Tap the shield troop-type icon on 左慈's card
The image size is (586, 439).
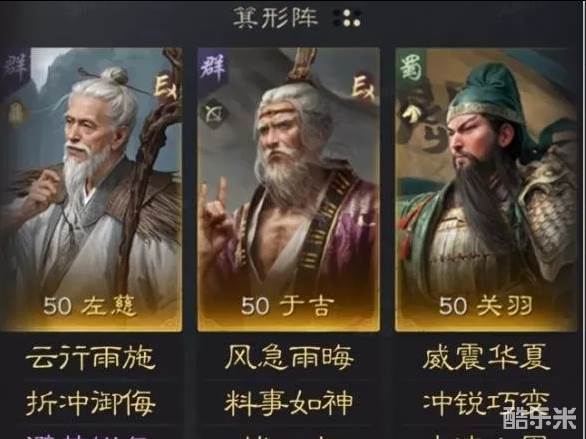[16, 114]
